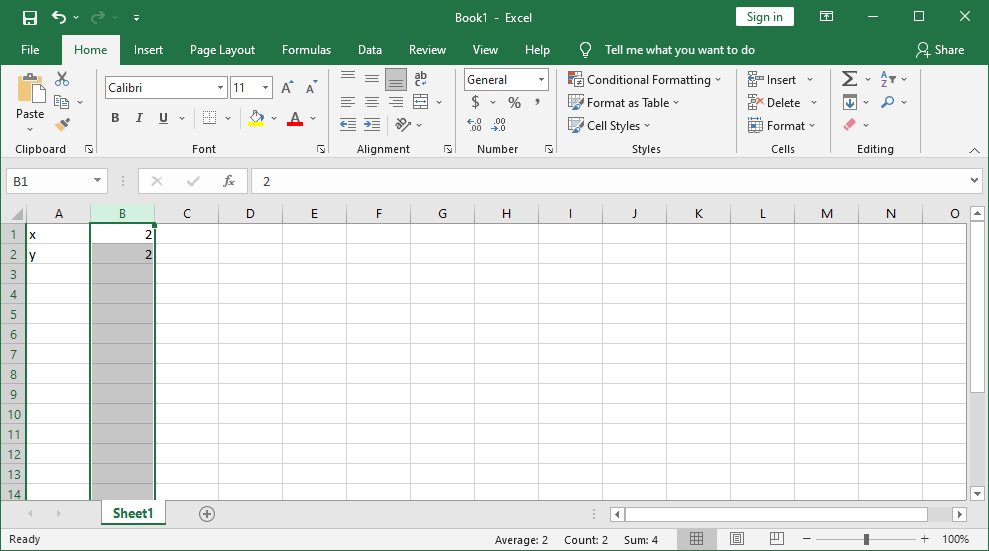Image resolution: width=989 pixels, height=551 pixels.
Task: Toggle Align Right
Action: pyautogui.click(x=395, y=102)
